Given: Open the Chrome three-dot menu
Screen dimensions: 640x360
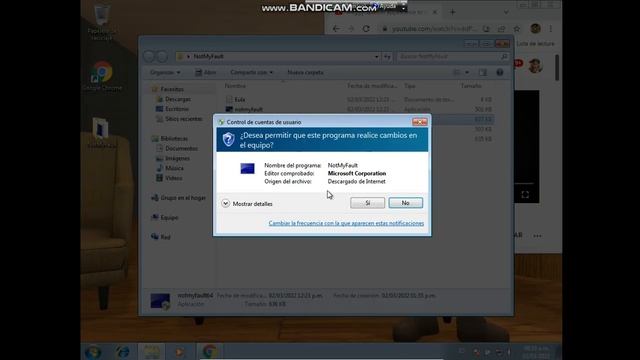Looking at the screenshot, I should click(551, 29).
